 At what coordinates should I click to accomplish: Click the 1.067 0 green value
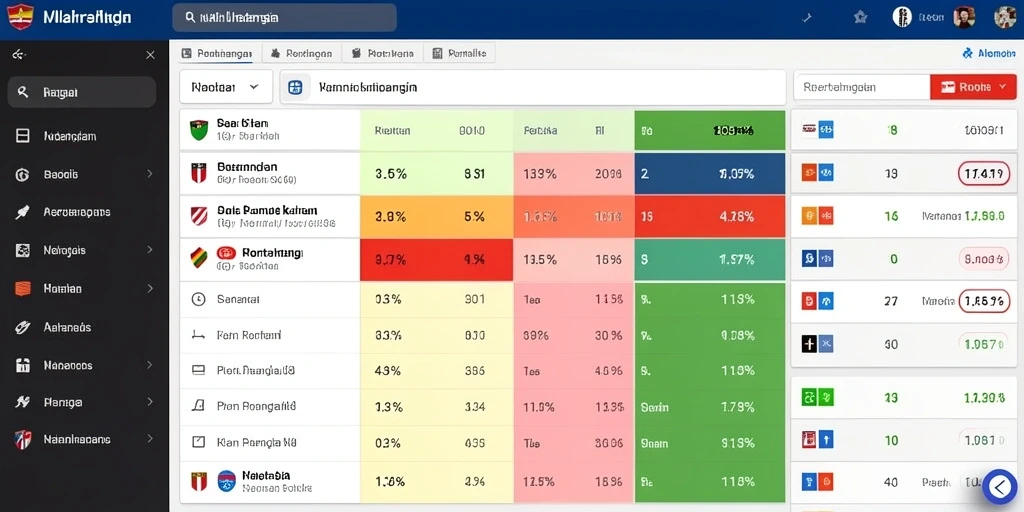point(984,344)
